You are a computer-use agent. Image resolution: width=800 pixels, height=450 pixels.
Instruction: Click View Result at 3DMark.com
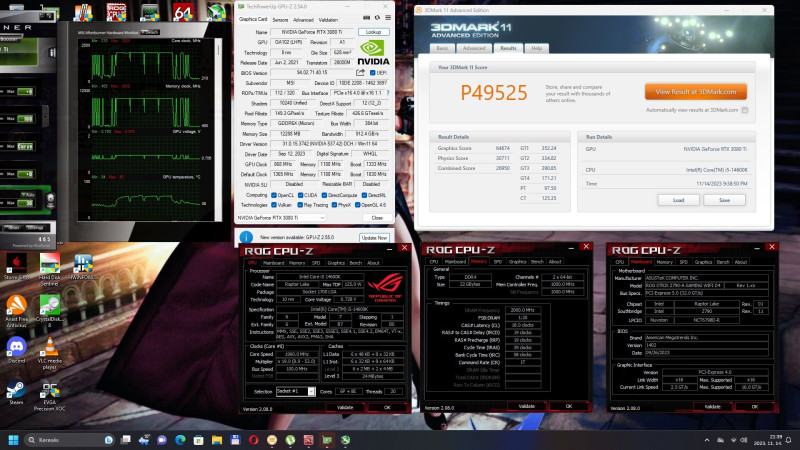[695, 92]
